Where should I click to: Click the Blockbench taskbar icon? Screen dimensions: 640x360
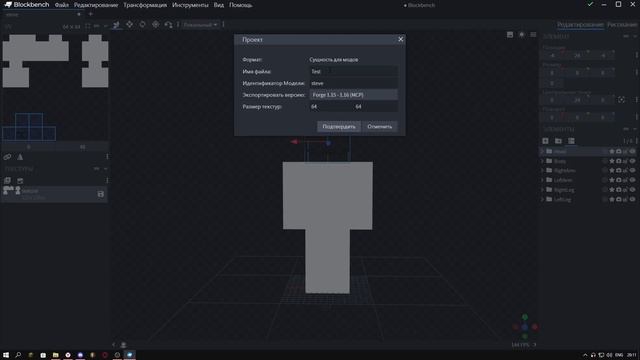[129, 355]
